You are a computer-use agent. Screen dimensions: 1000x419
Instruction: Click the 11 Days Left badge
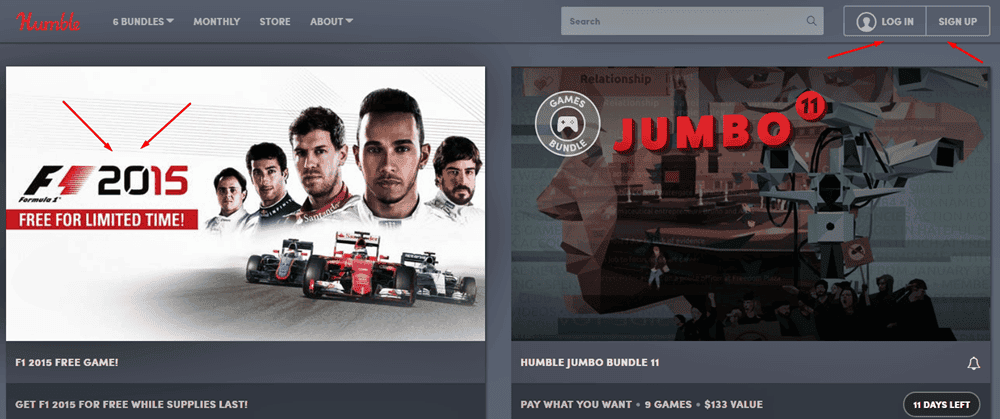941,405
